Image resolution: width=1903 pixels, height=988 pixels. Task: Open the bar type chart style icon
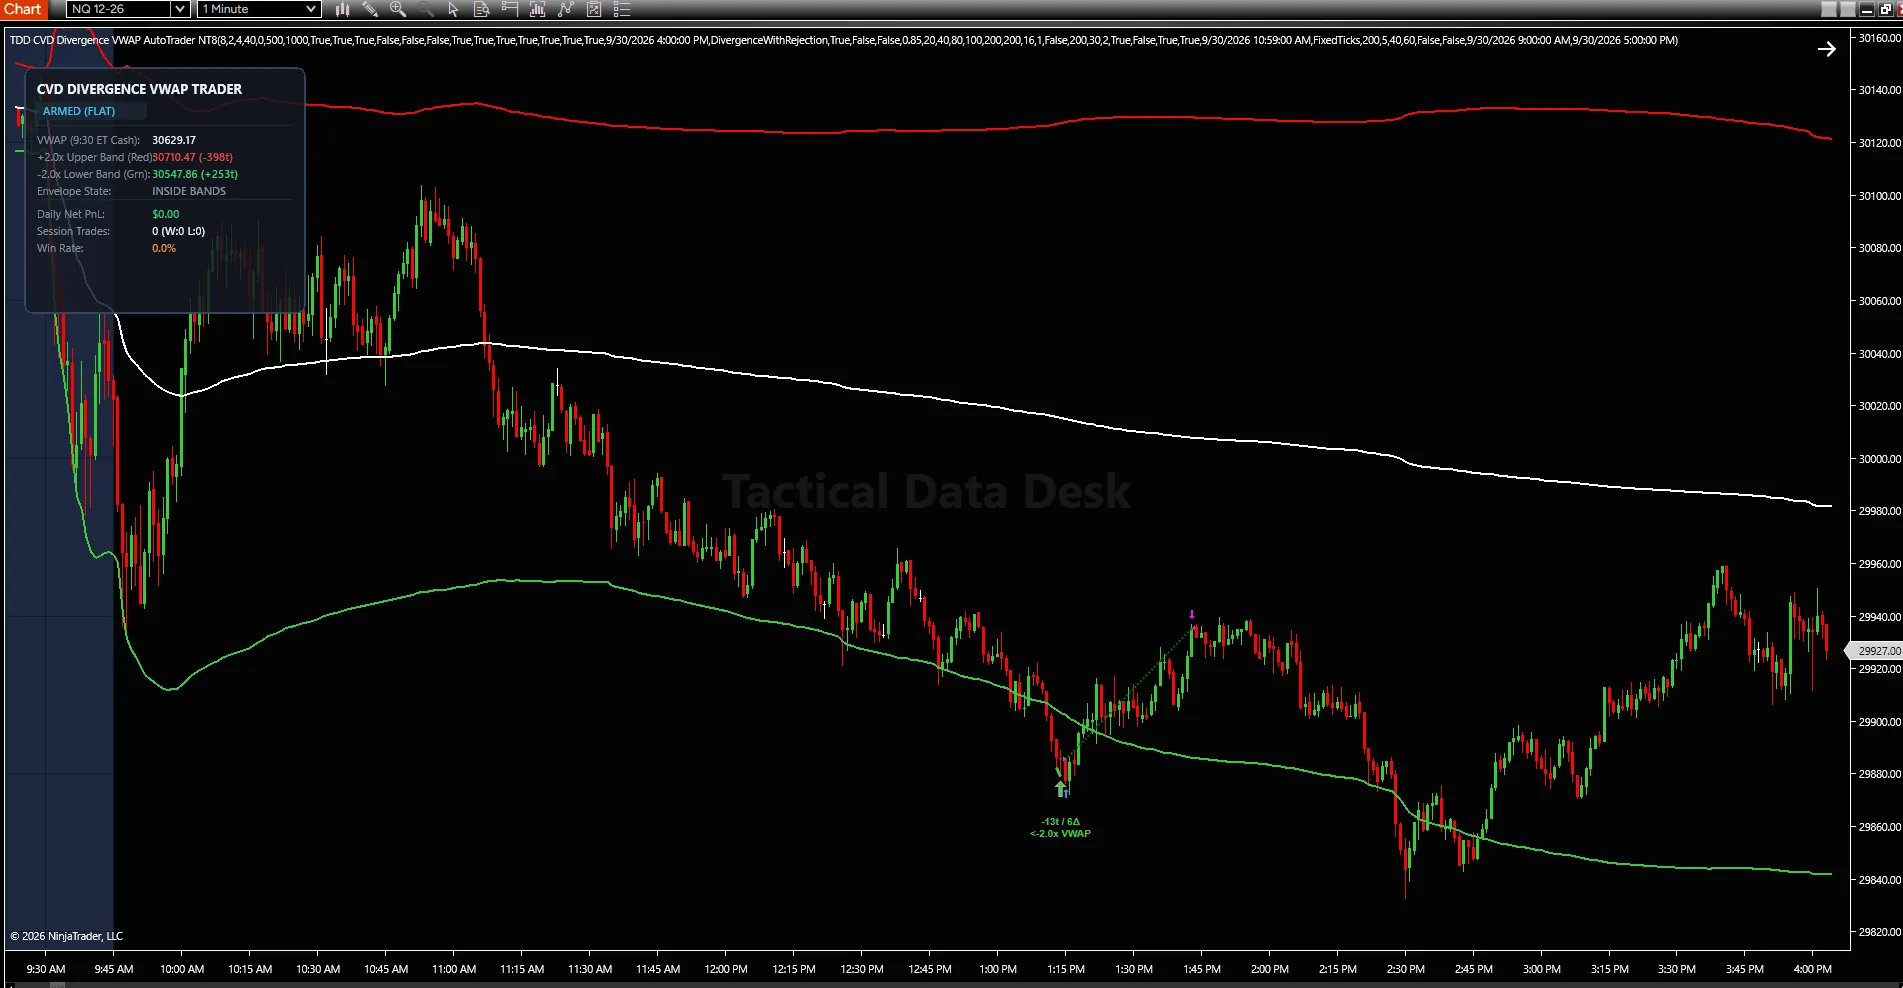pyautogui.click(x=342, y=9)
